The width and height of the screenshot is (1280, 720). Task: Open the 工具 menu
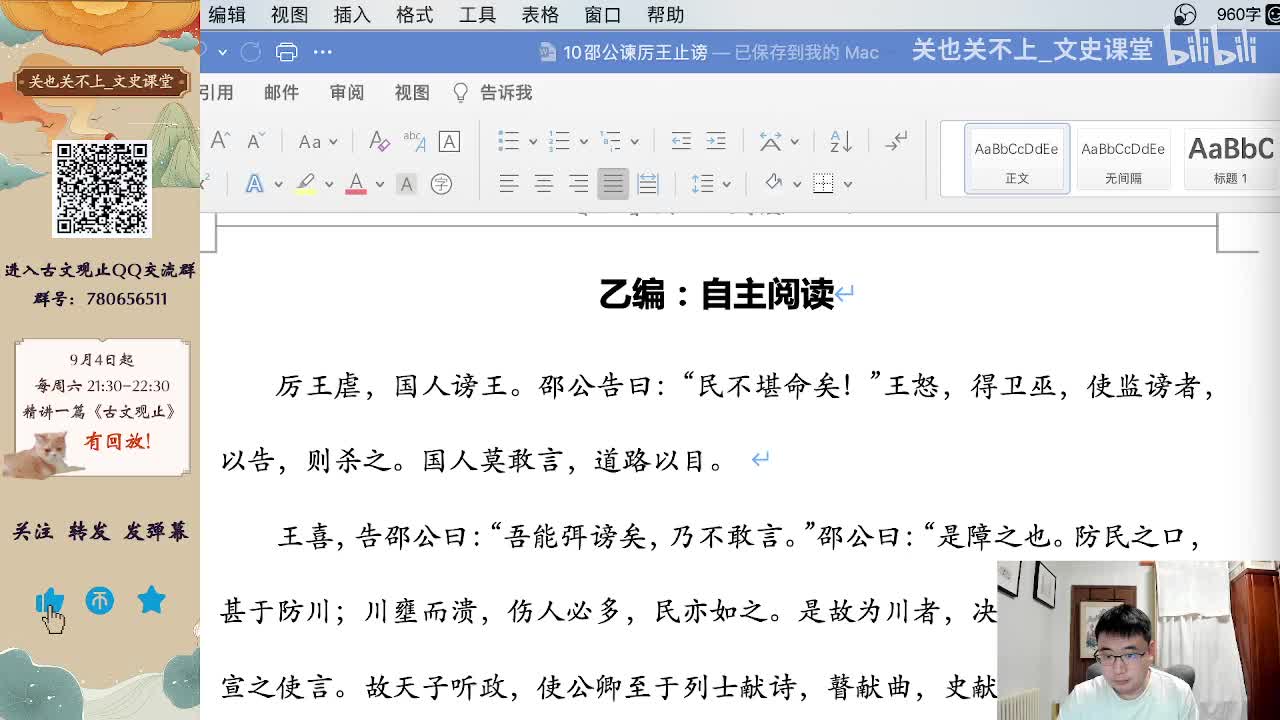[x=478, y=15]
